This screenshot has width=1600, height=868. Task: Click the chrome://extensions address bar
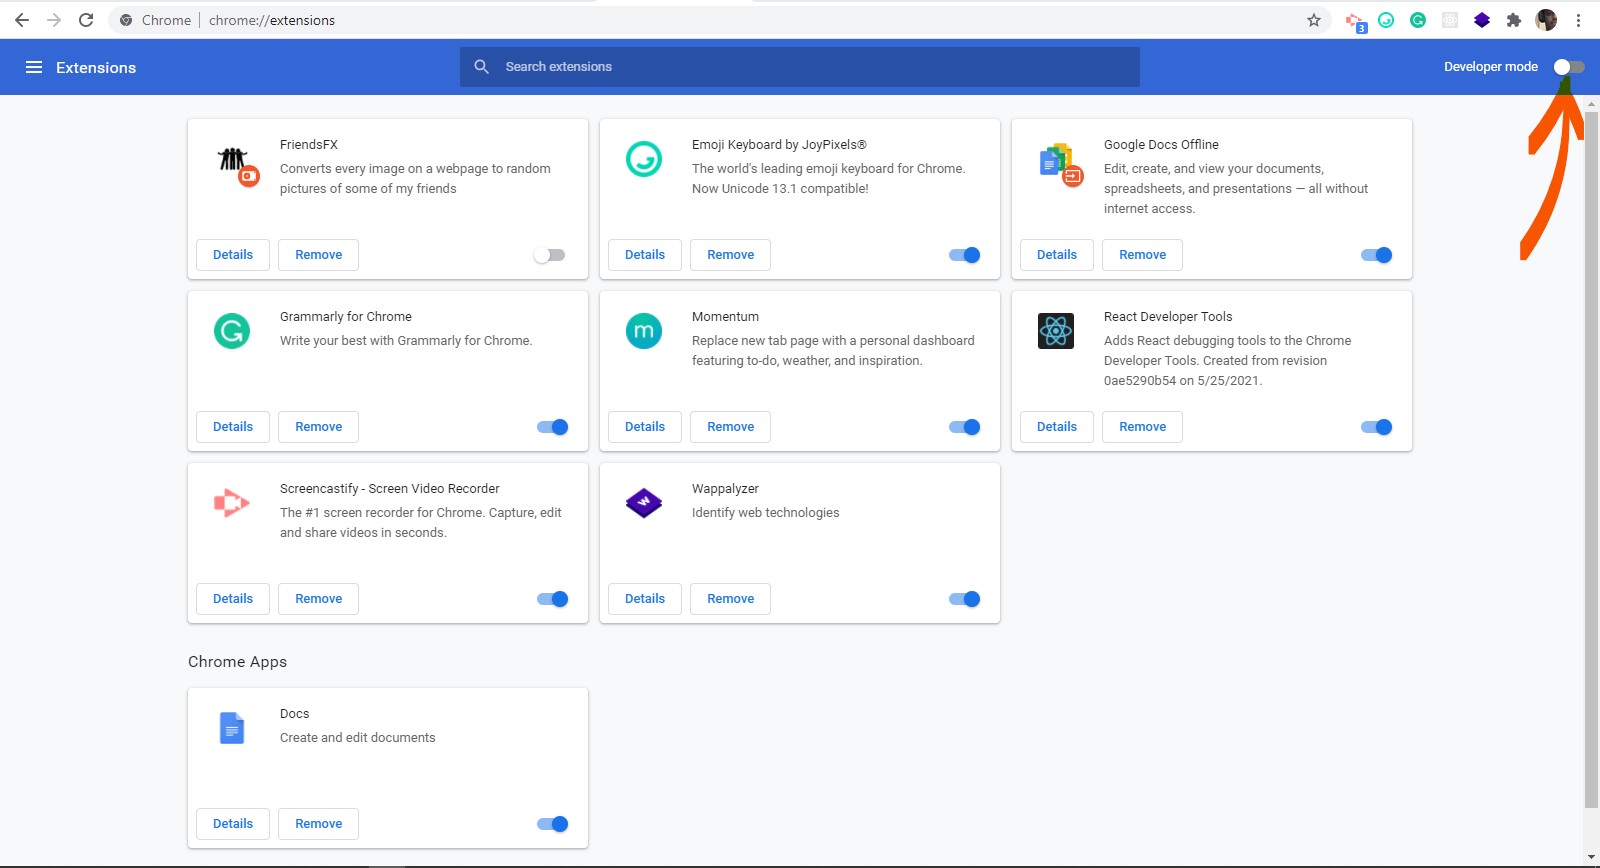720,20
